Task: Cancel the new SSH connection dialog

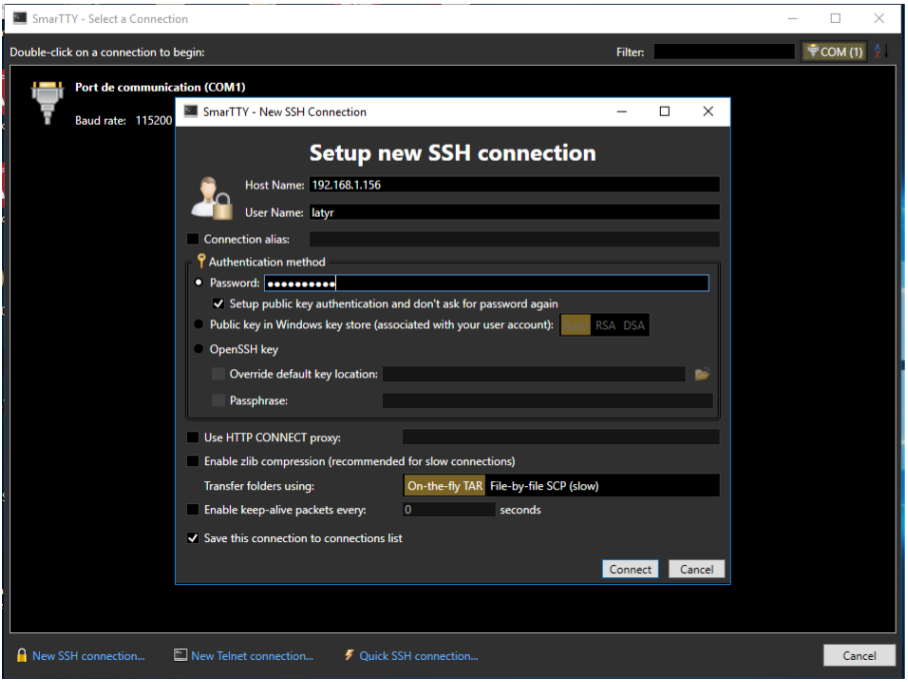Action: click(696, 568)
